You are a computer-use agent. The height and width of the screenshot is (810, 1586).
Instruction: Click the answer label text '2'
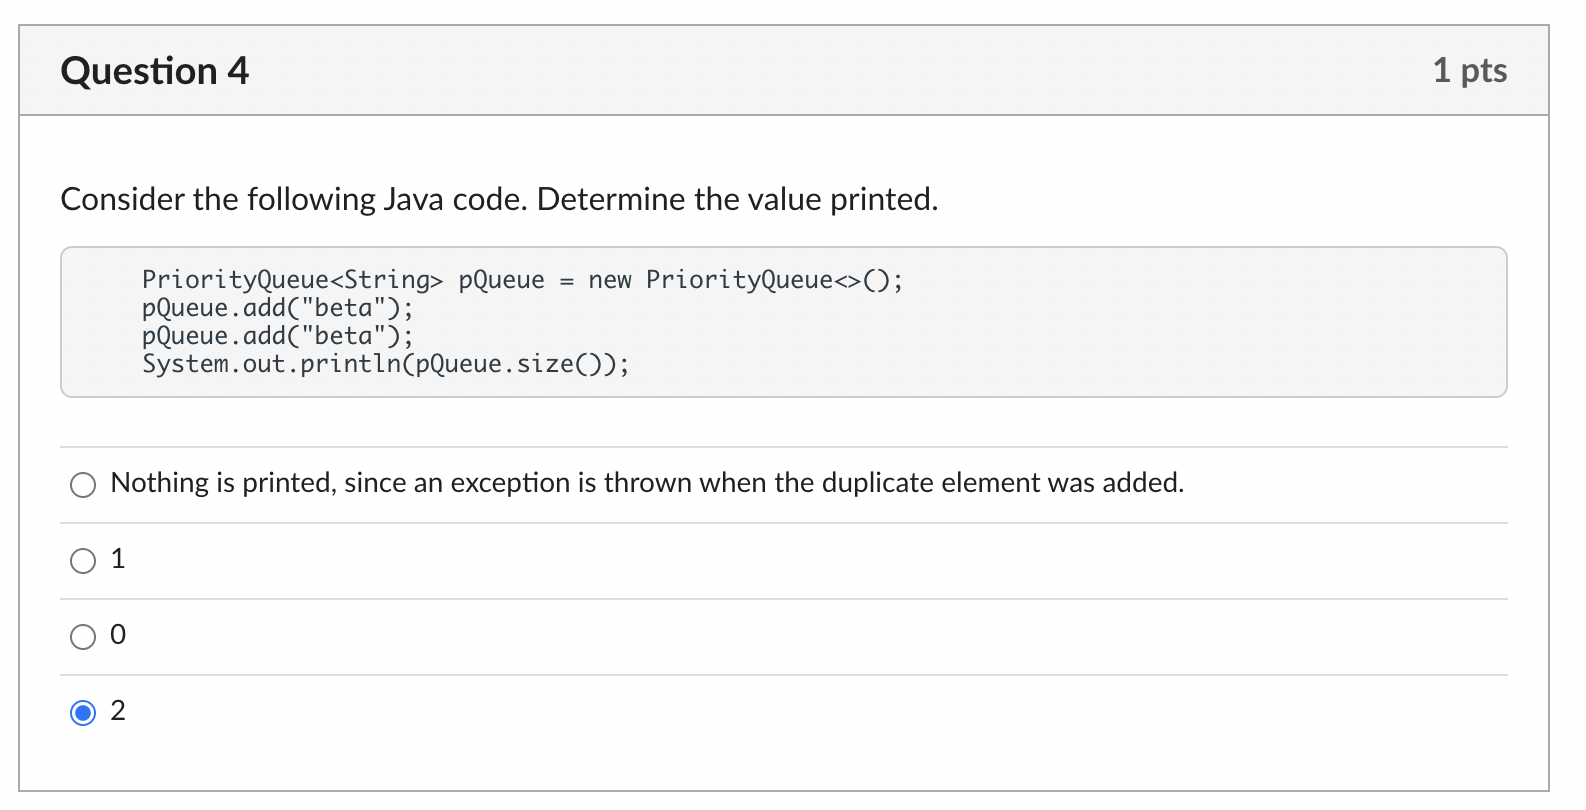tap(118, 711)
